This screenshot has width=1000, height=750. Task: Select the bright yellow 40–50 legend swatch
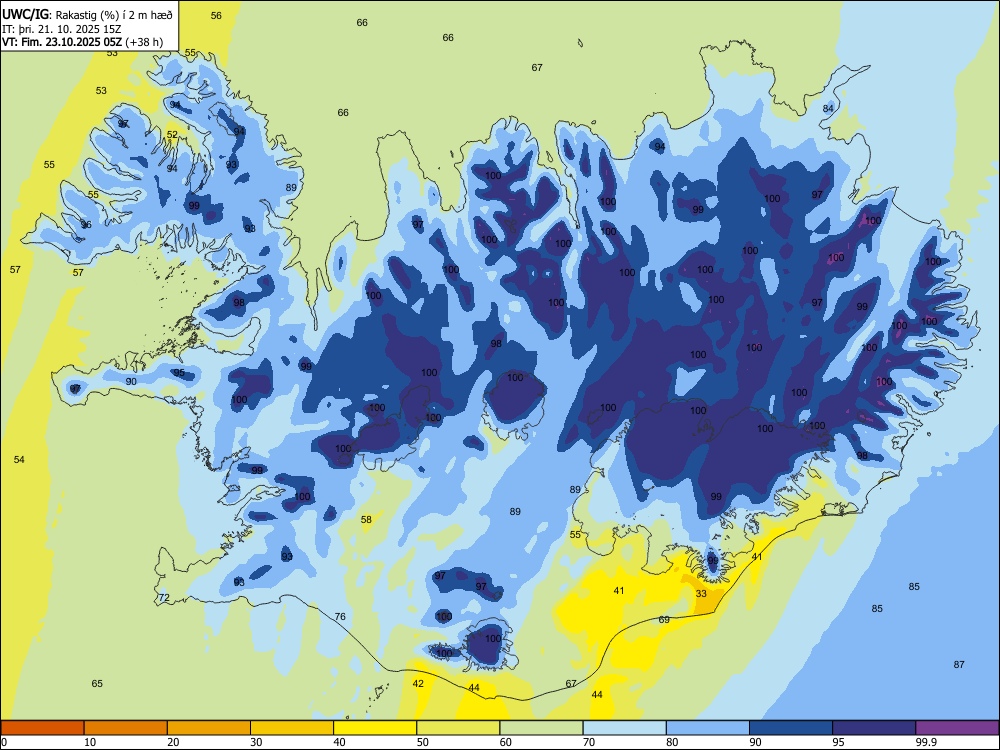point(375,728)
